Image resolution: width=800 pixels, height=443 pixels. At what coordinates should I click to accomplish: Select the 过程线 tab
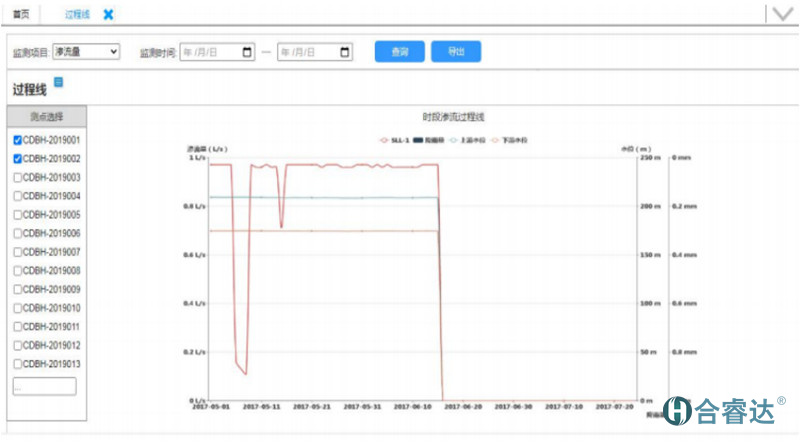(77, 15)
